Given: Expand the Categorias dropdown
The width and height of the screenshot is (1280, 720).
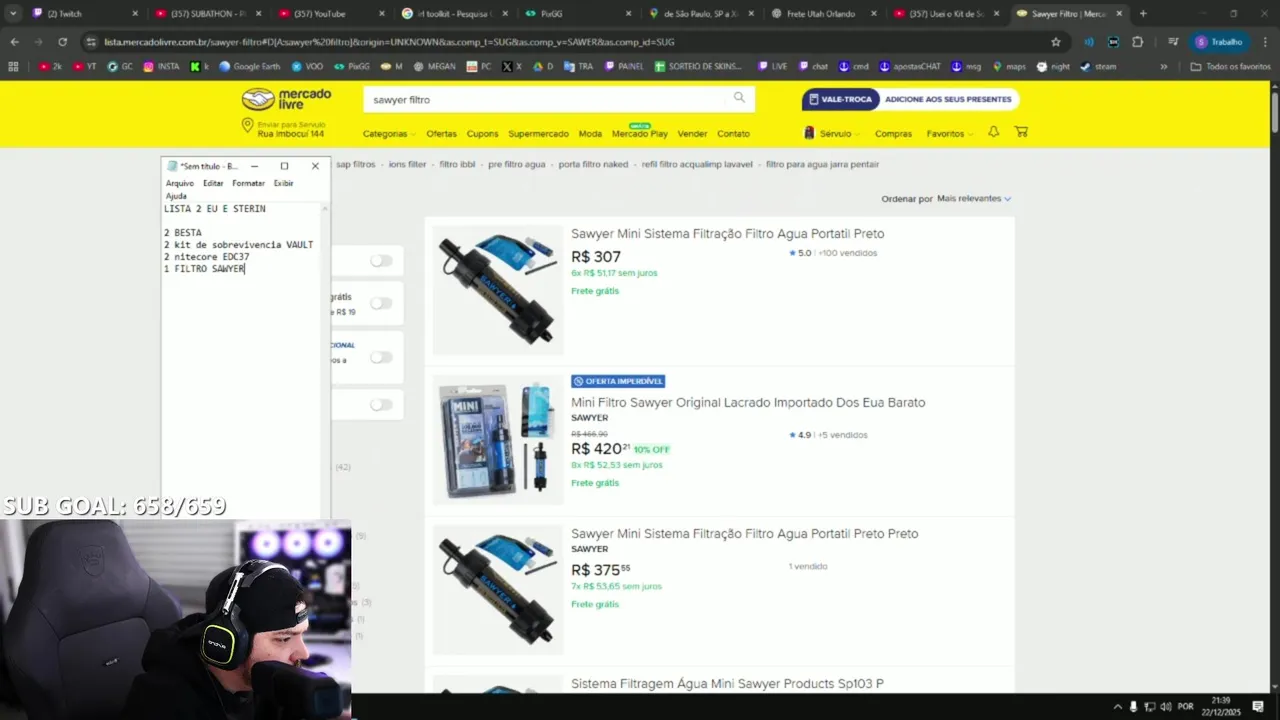Looking at the screenshot, I should point(389,133).
